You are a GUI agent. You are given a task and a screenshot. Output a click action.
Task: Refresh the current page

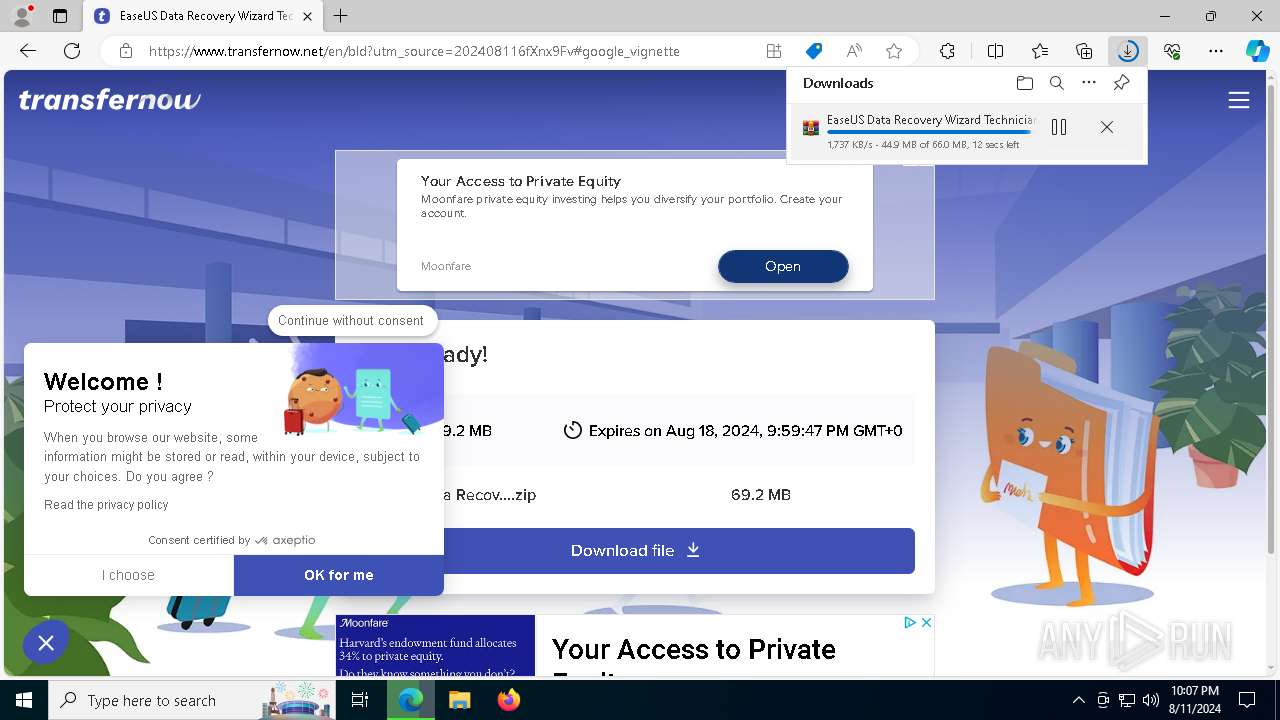click(72, 51)
